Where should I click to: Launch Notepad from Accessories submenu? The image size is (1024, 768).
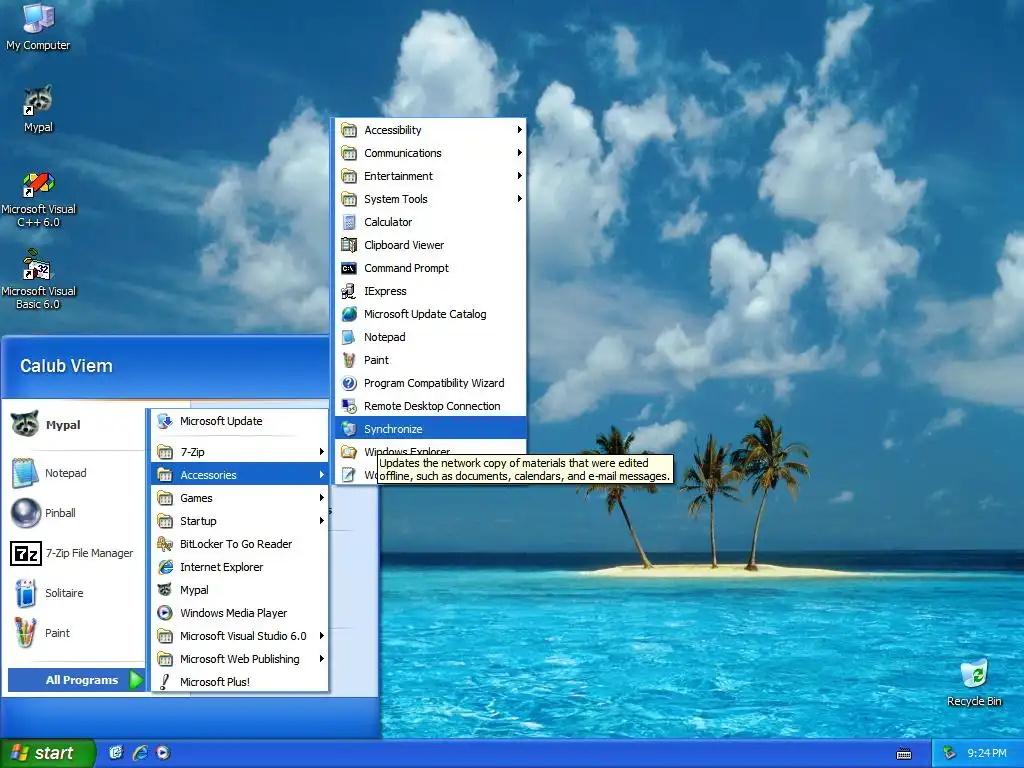(431, 337)
